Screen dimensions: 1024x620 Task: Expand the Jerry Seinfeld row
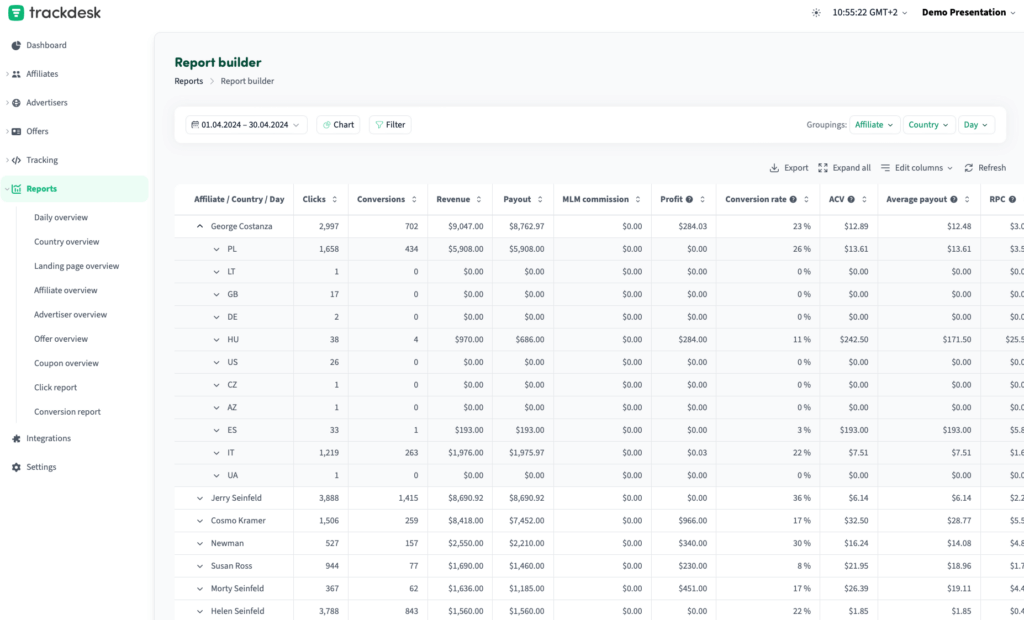[x=199, y=498]
